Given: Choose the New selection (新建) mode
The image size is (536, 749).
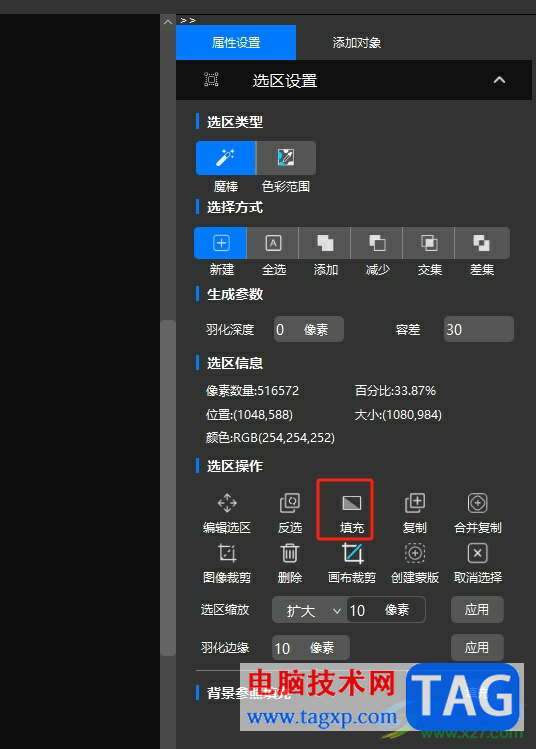Looking at the screenshot, I should tap(221, 243).
